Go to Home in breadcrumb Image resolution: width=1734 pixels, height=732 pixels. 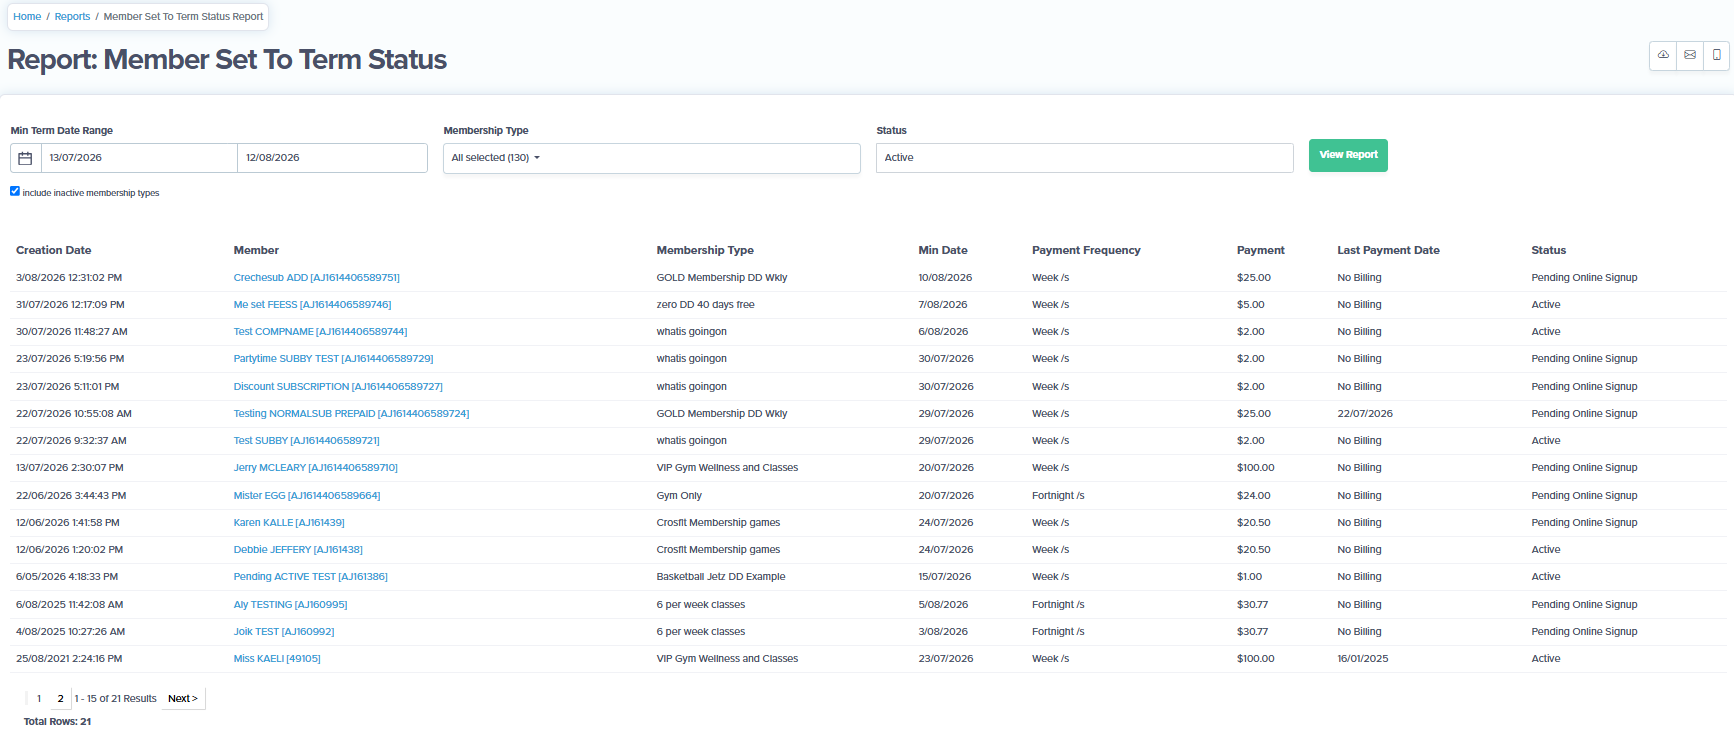coord(27,17)
